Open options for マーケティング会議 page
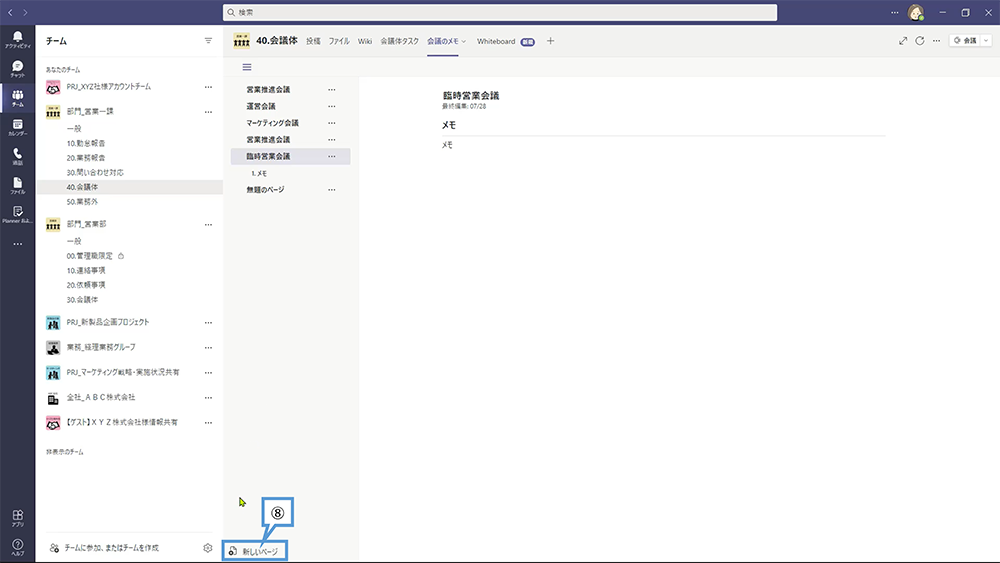The width and height of the screenshot is (1000, 563). pos(332,123)
